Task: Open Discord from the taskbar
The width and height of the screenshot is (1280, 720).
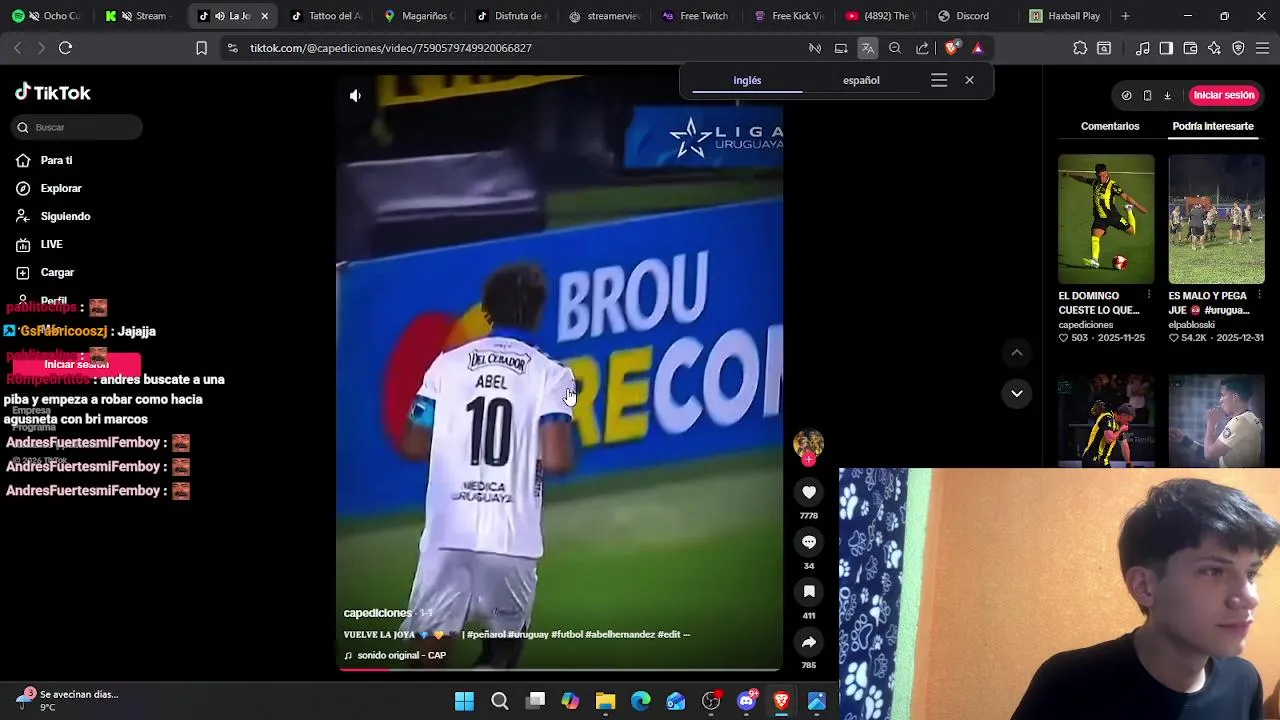Action: click(746, 701)
